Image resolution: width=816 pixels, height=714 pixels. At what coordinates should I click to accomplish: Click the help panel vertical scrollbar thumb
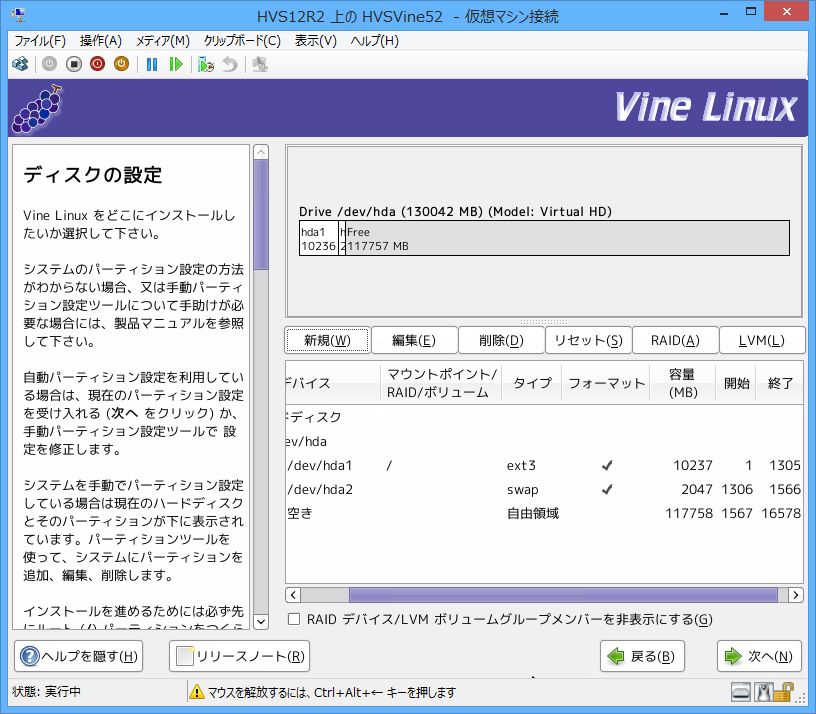(x=261, y=214)
